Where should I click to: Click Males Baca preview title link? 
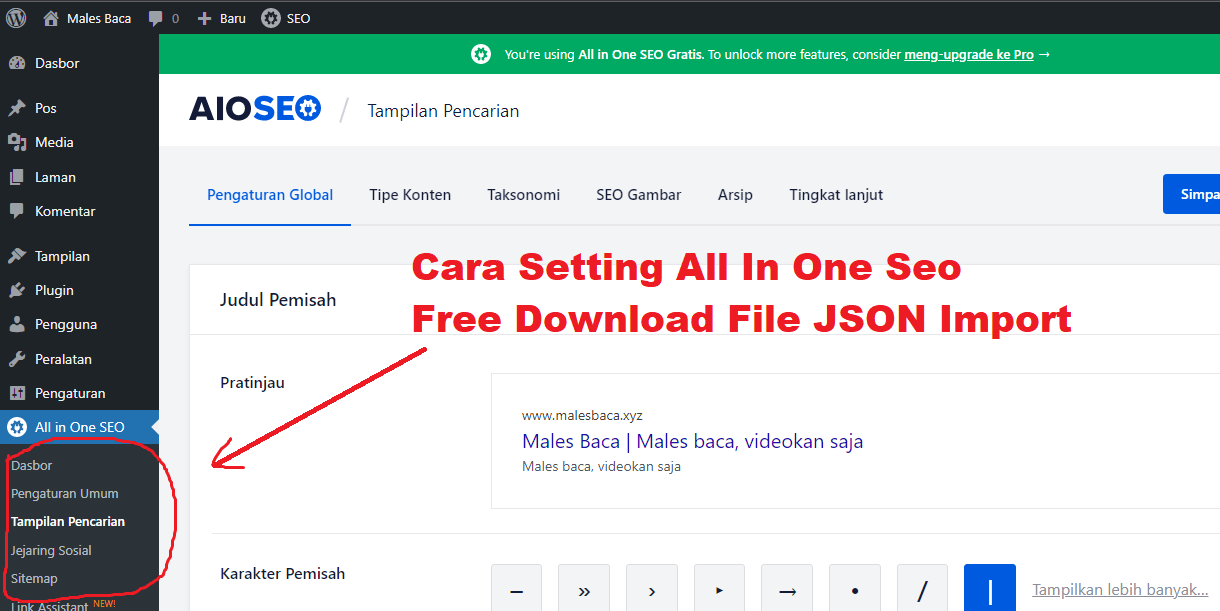[692, 441]
